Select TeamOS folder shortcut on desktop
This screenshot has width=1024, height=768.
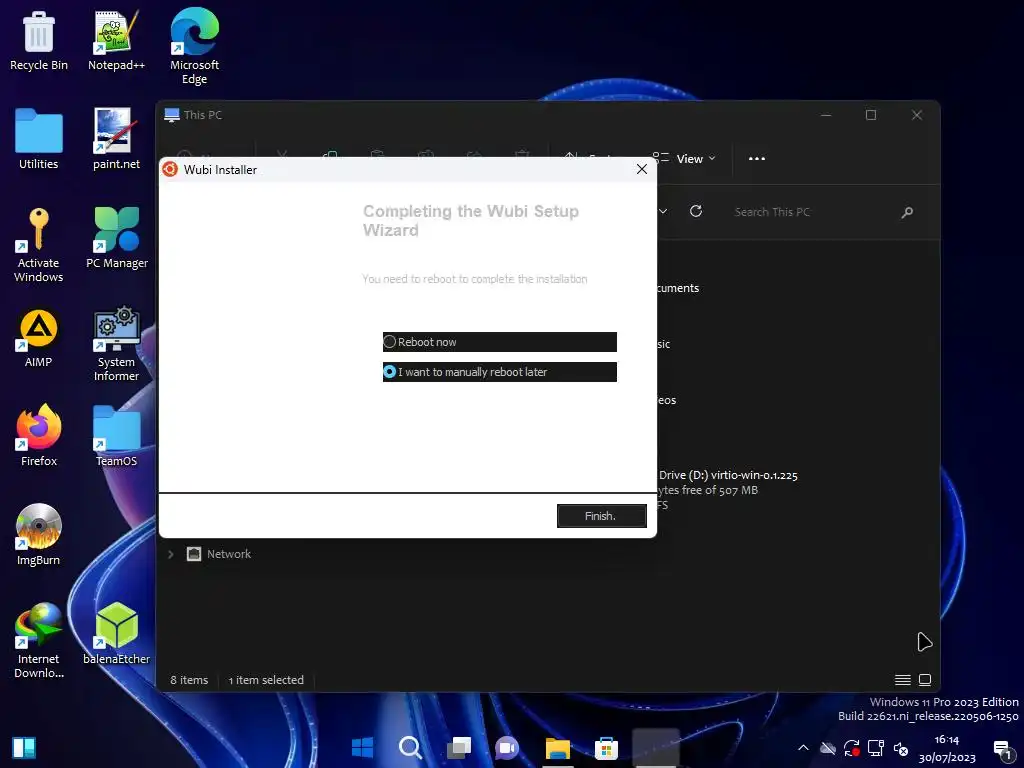[116, 436]
